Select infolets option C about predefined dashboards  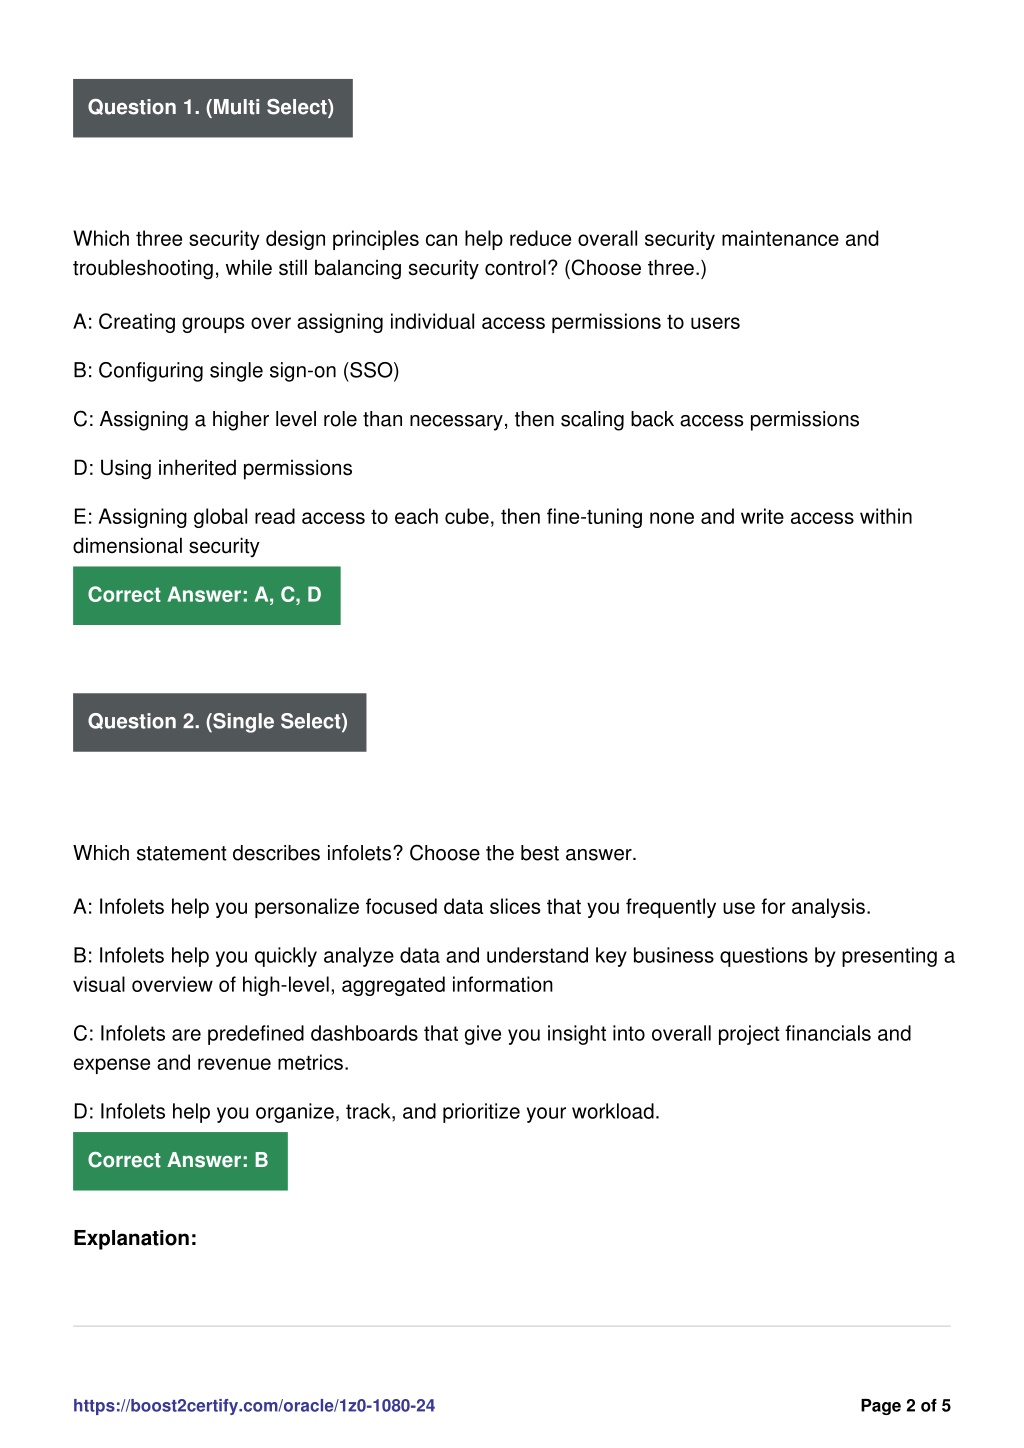pyautogui.click(x=492, y=1048)
